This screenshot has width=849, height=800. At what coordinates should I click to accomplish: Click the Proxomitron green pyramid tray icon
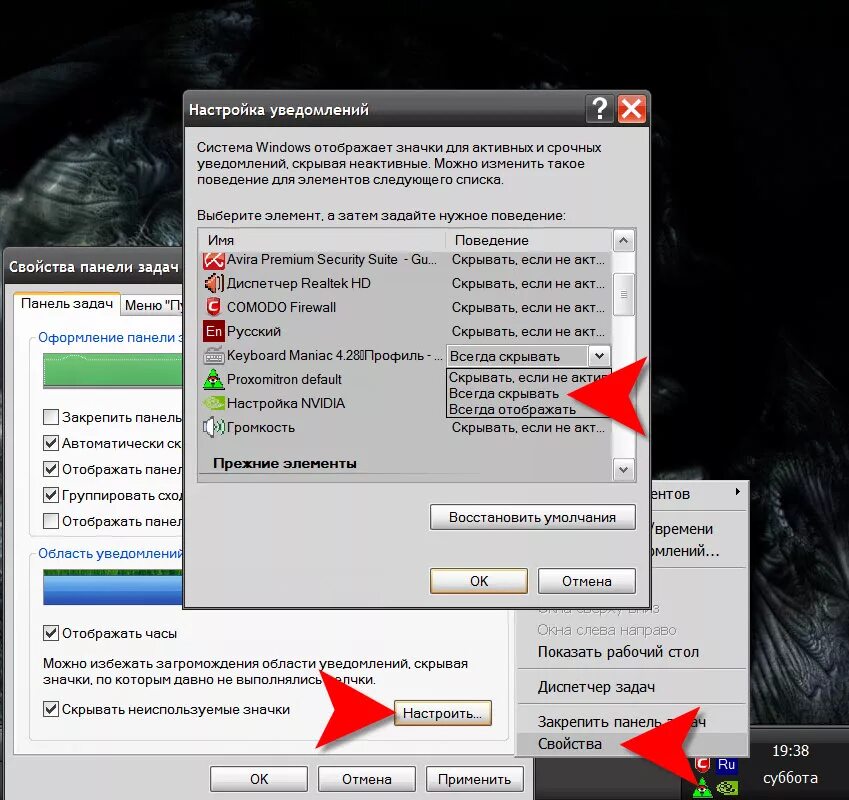(x=702, y=788)
